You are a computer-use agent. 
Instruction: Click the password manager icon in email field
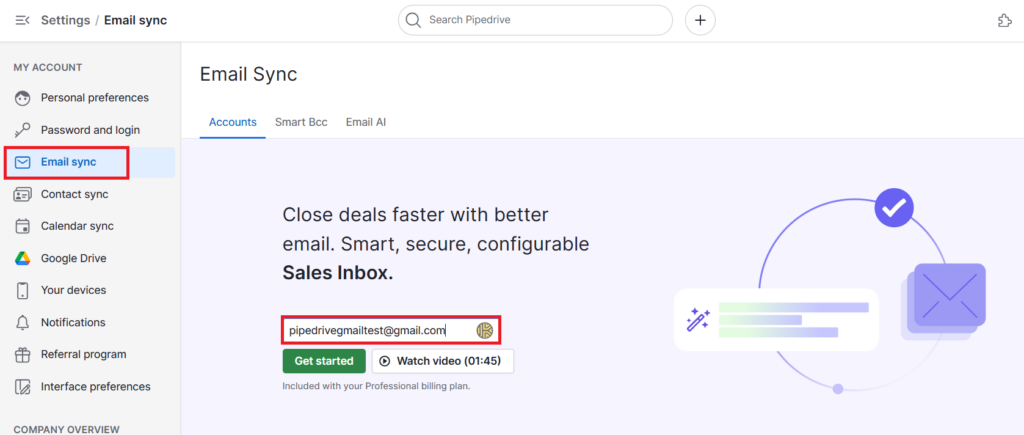[485, 330]
